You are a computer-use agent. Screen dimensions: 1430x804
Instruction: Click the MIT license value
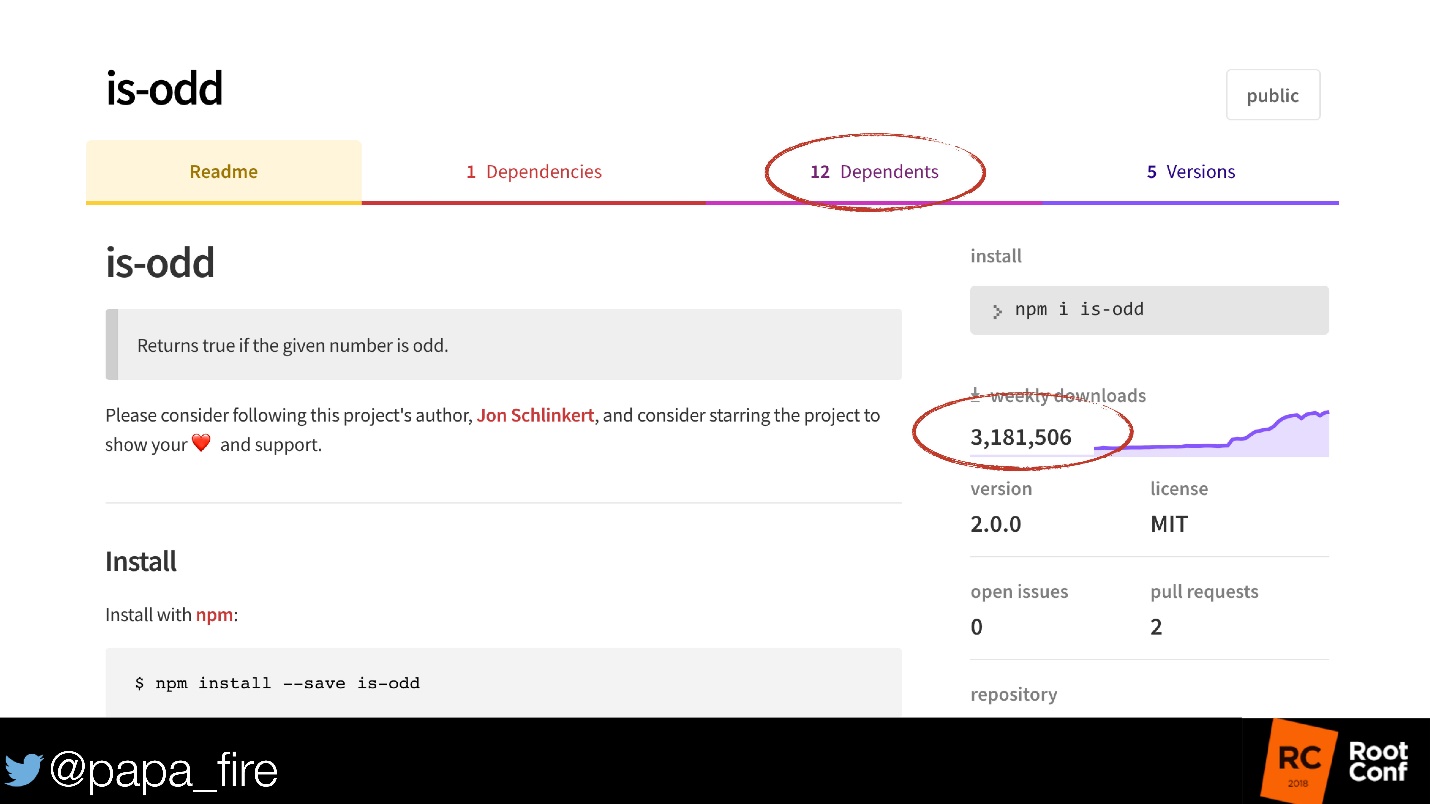pyautogui.click(x=1169, y=524)
